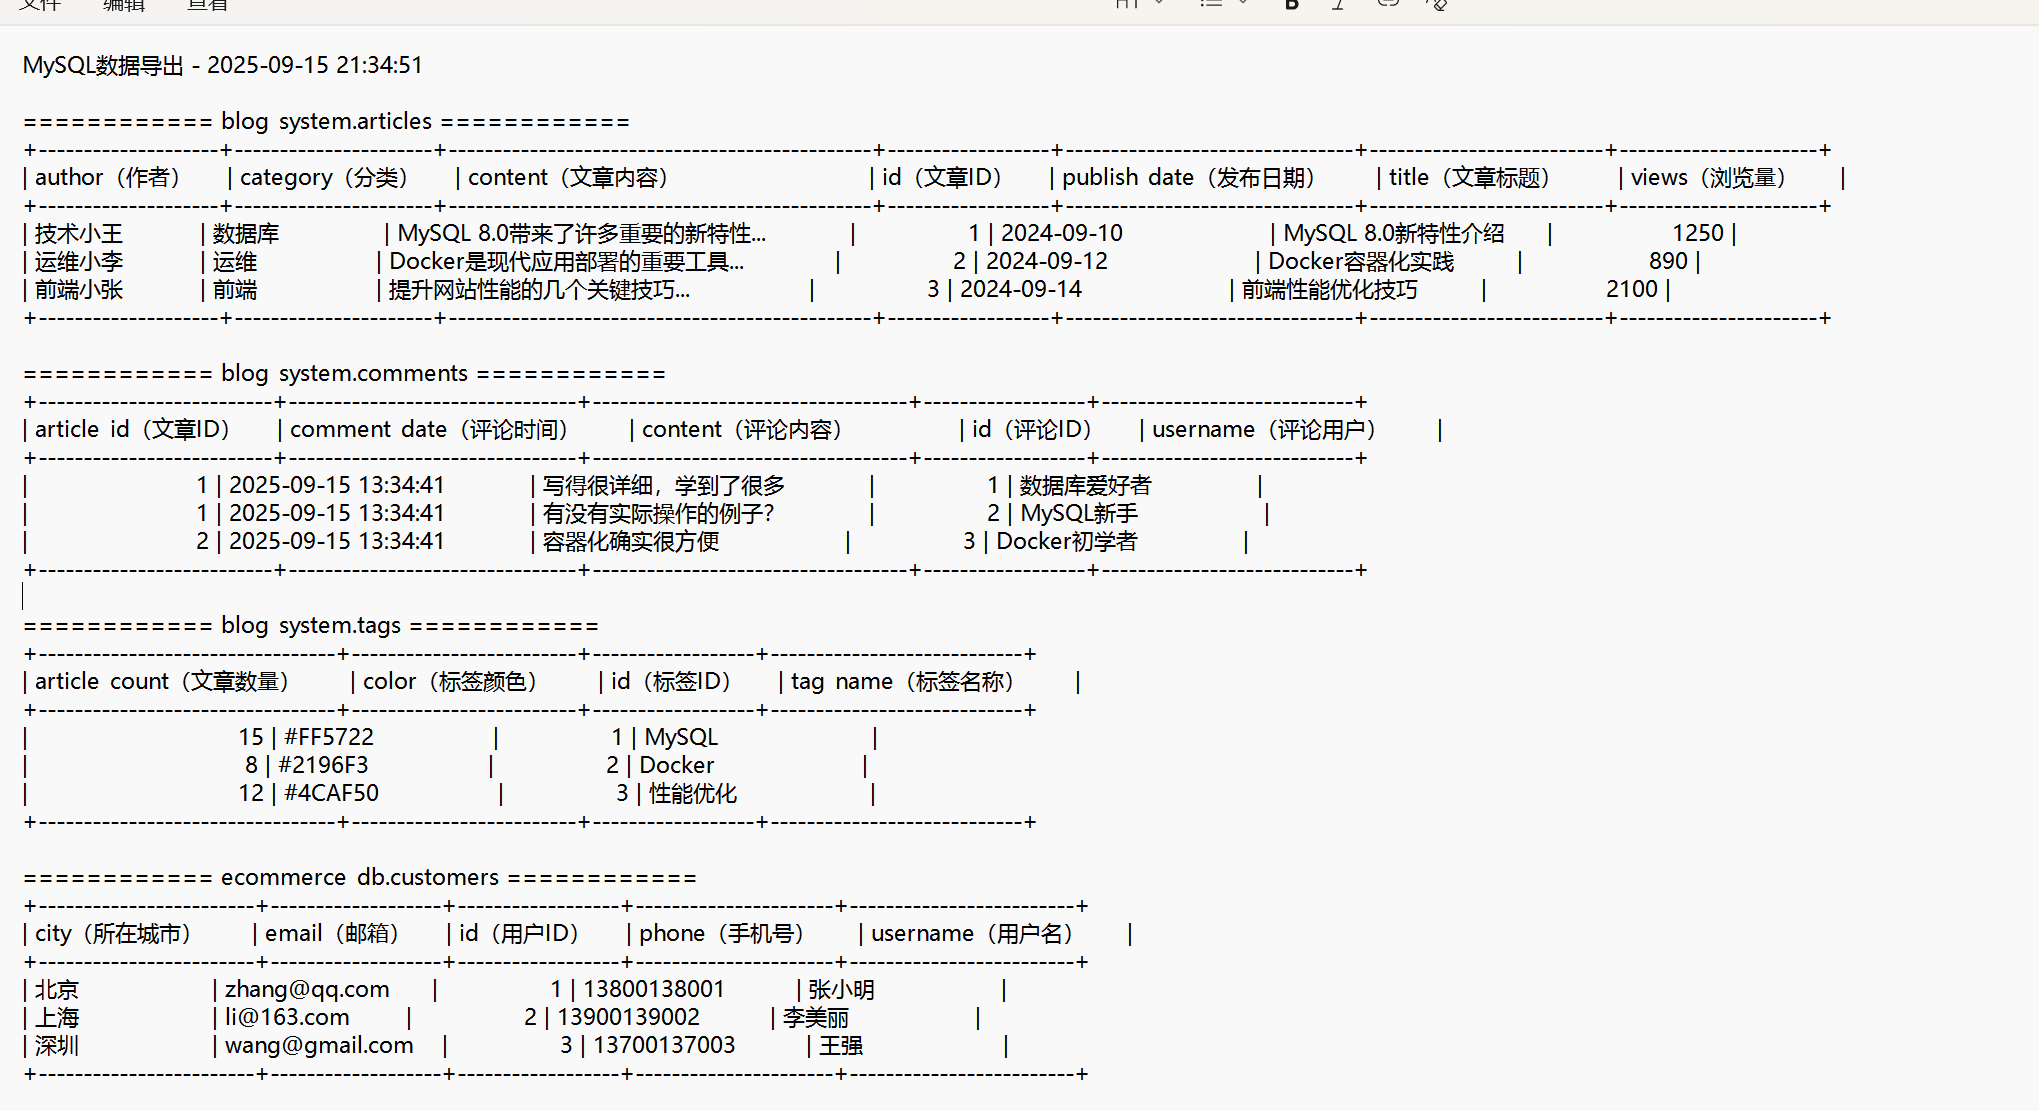Click the 'phone（手机号）' column header

(722, 933)
